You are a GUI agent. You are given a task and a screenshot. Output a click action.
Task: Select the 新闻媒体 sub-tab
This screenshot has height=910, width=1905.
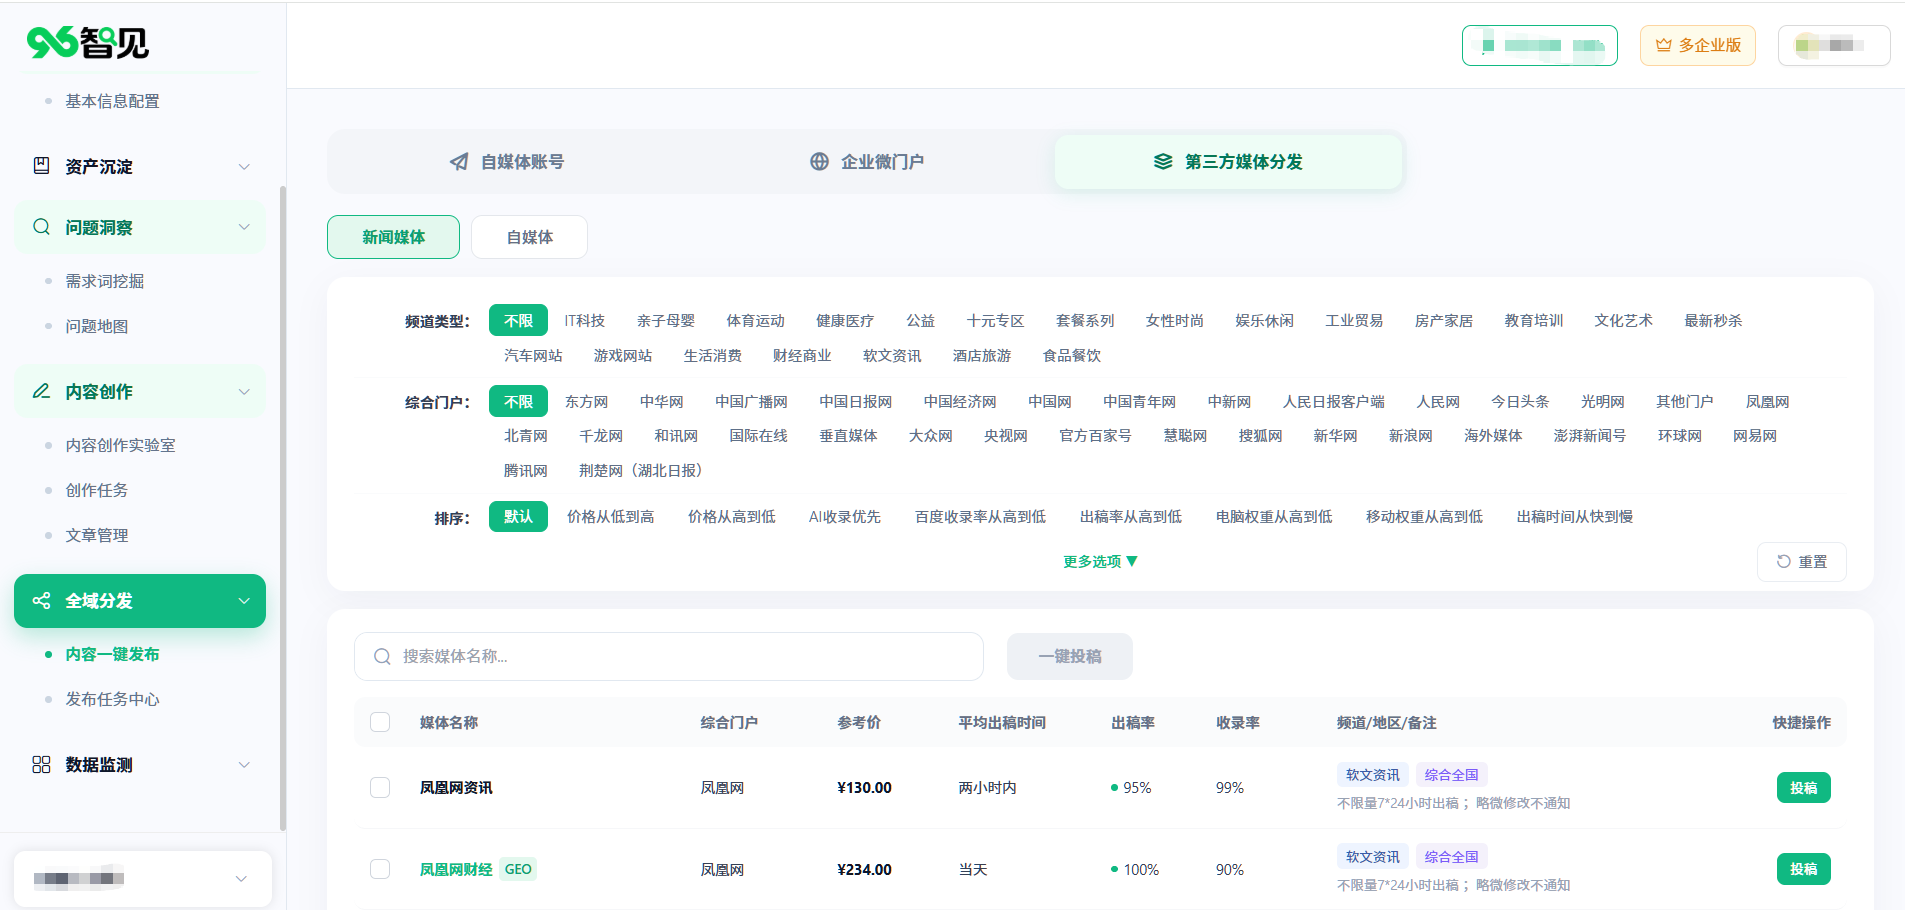click(x=393, y=237)
